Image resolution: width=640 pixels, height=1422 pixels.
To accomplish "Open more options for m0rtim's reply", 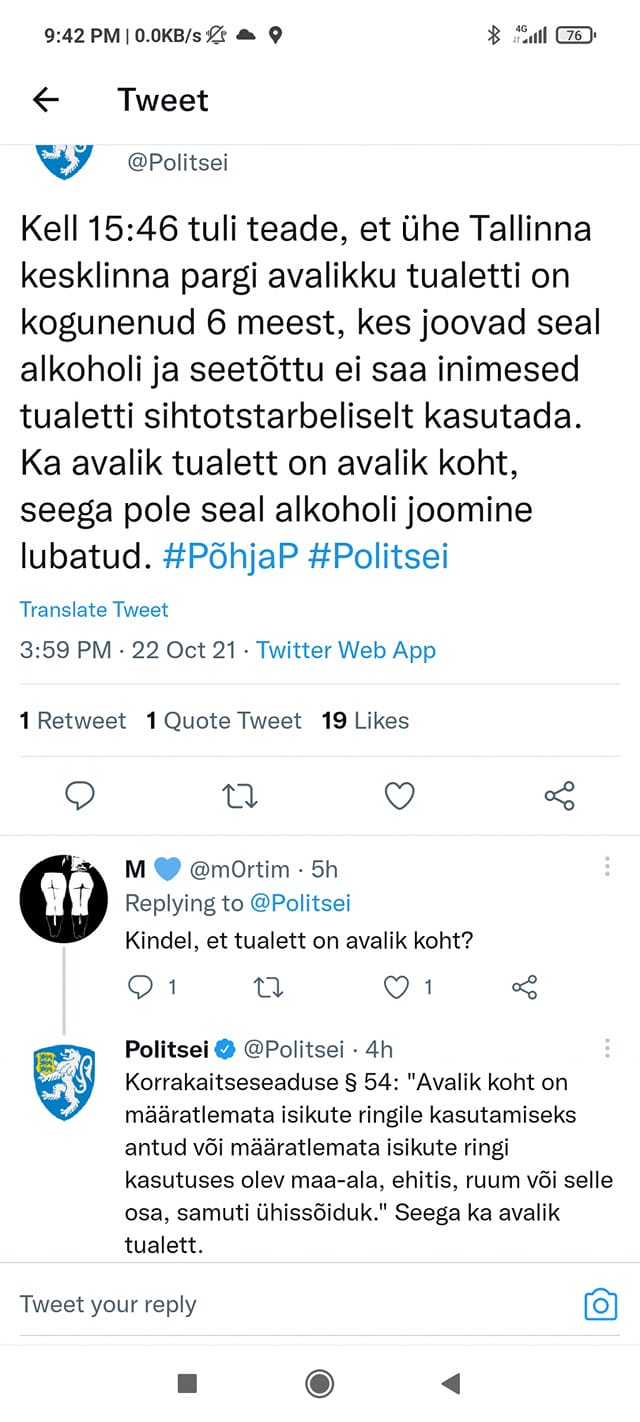I will (x=607, y=867).
